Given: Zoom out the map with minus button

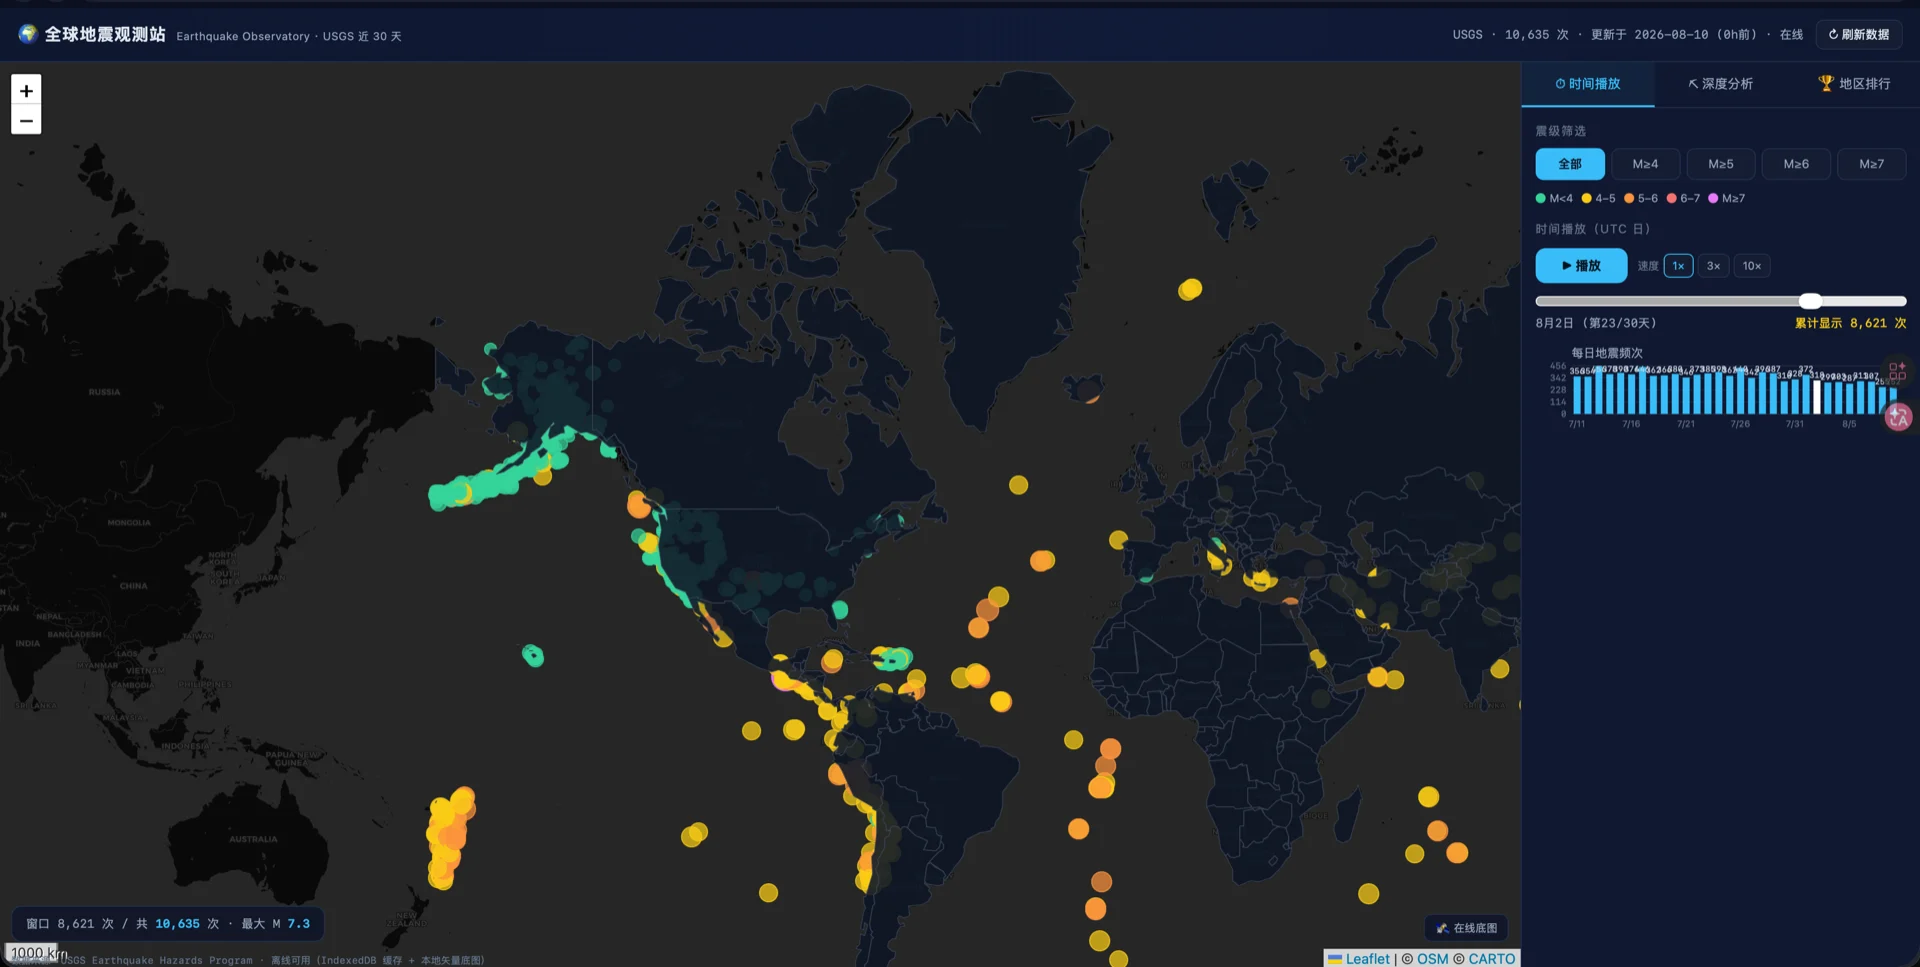Looking at the screenshot, I should (x=26, y=121).
